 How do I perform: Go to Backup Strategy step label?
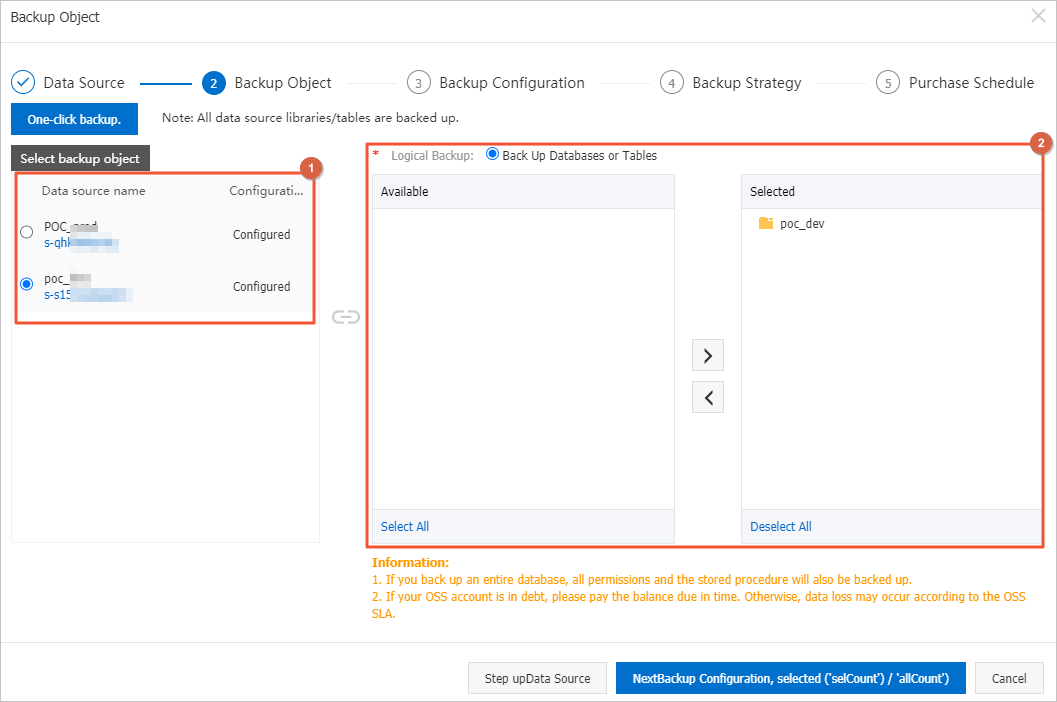pyautogui.click(x=747, y=83)
